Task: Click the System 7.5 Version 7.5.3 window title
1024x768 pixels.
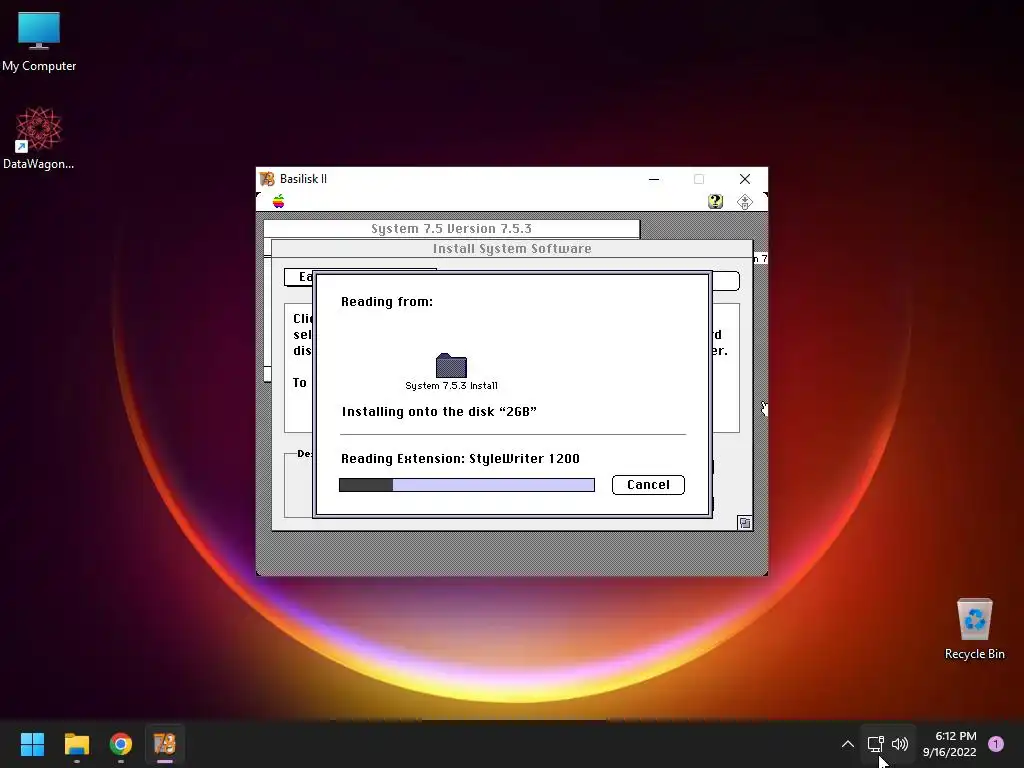Action: coord(451,229)
